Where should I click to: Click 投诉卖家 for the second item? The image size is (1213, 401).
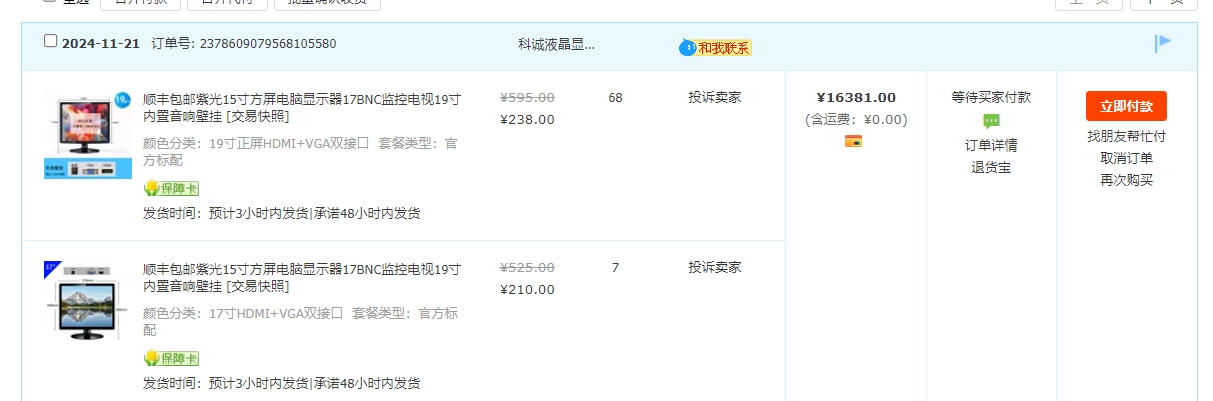715,267
